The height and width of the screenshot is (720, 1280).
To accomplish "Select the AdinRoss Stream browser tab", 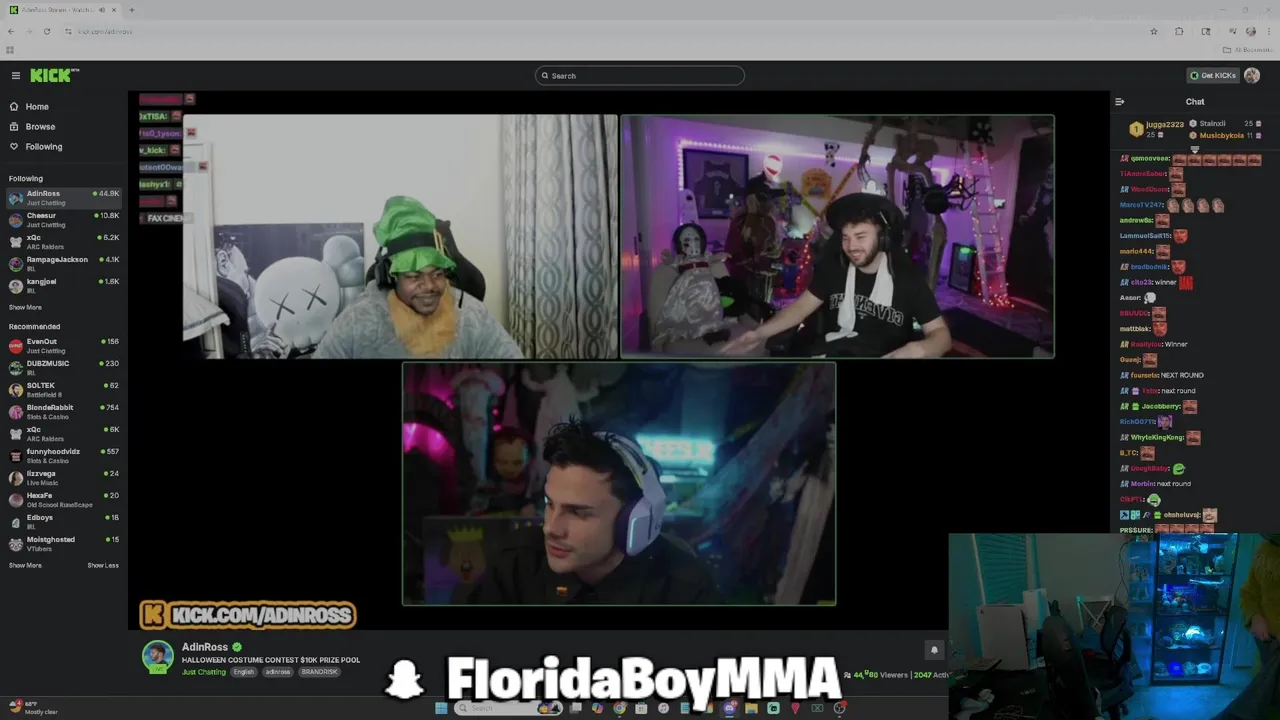I will click(64, 10).
